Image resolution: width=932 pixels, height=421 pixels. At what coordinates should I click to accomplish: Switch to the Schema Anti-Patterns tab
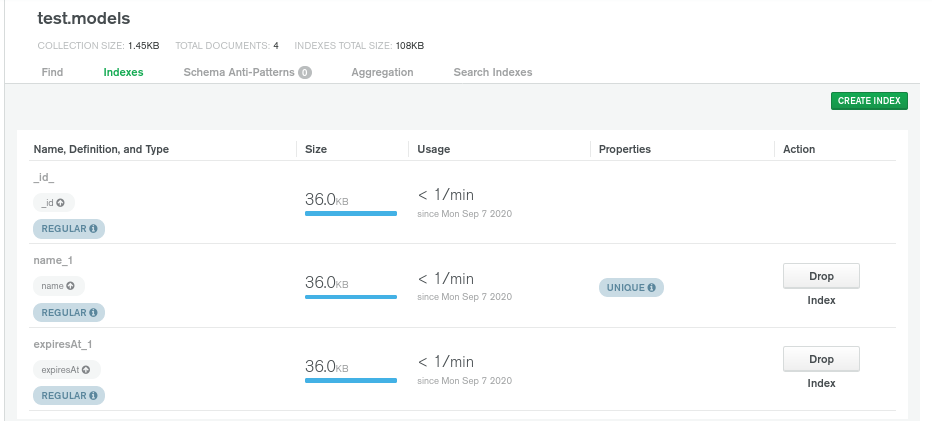point(240,72)
